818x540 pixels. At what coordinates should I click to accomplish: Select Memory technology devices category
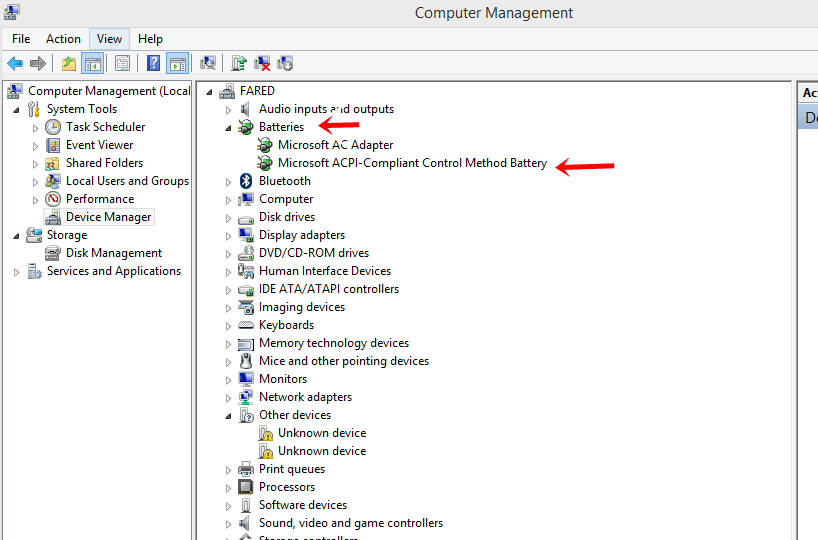[x=334, y=343]
